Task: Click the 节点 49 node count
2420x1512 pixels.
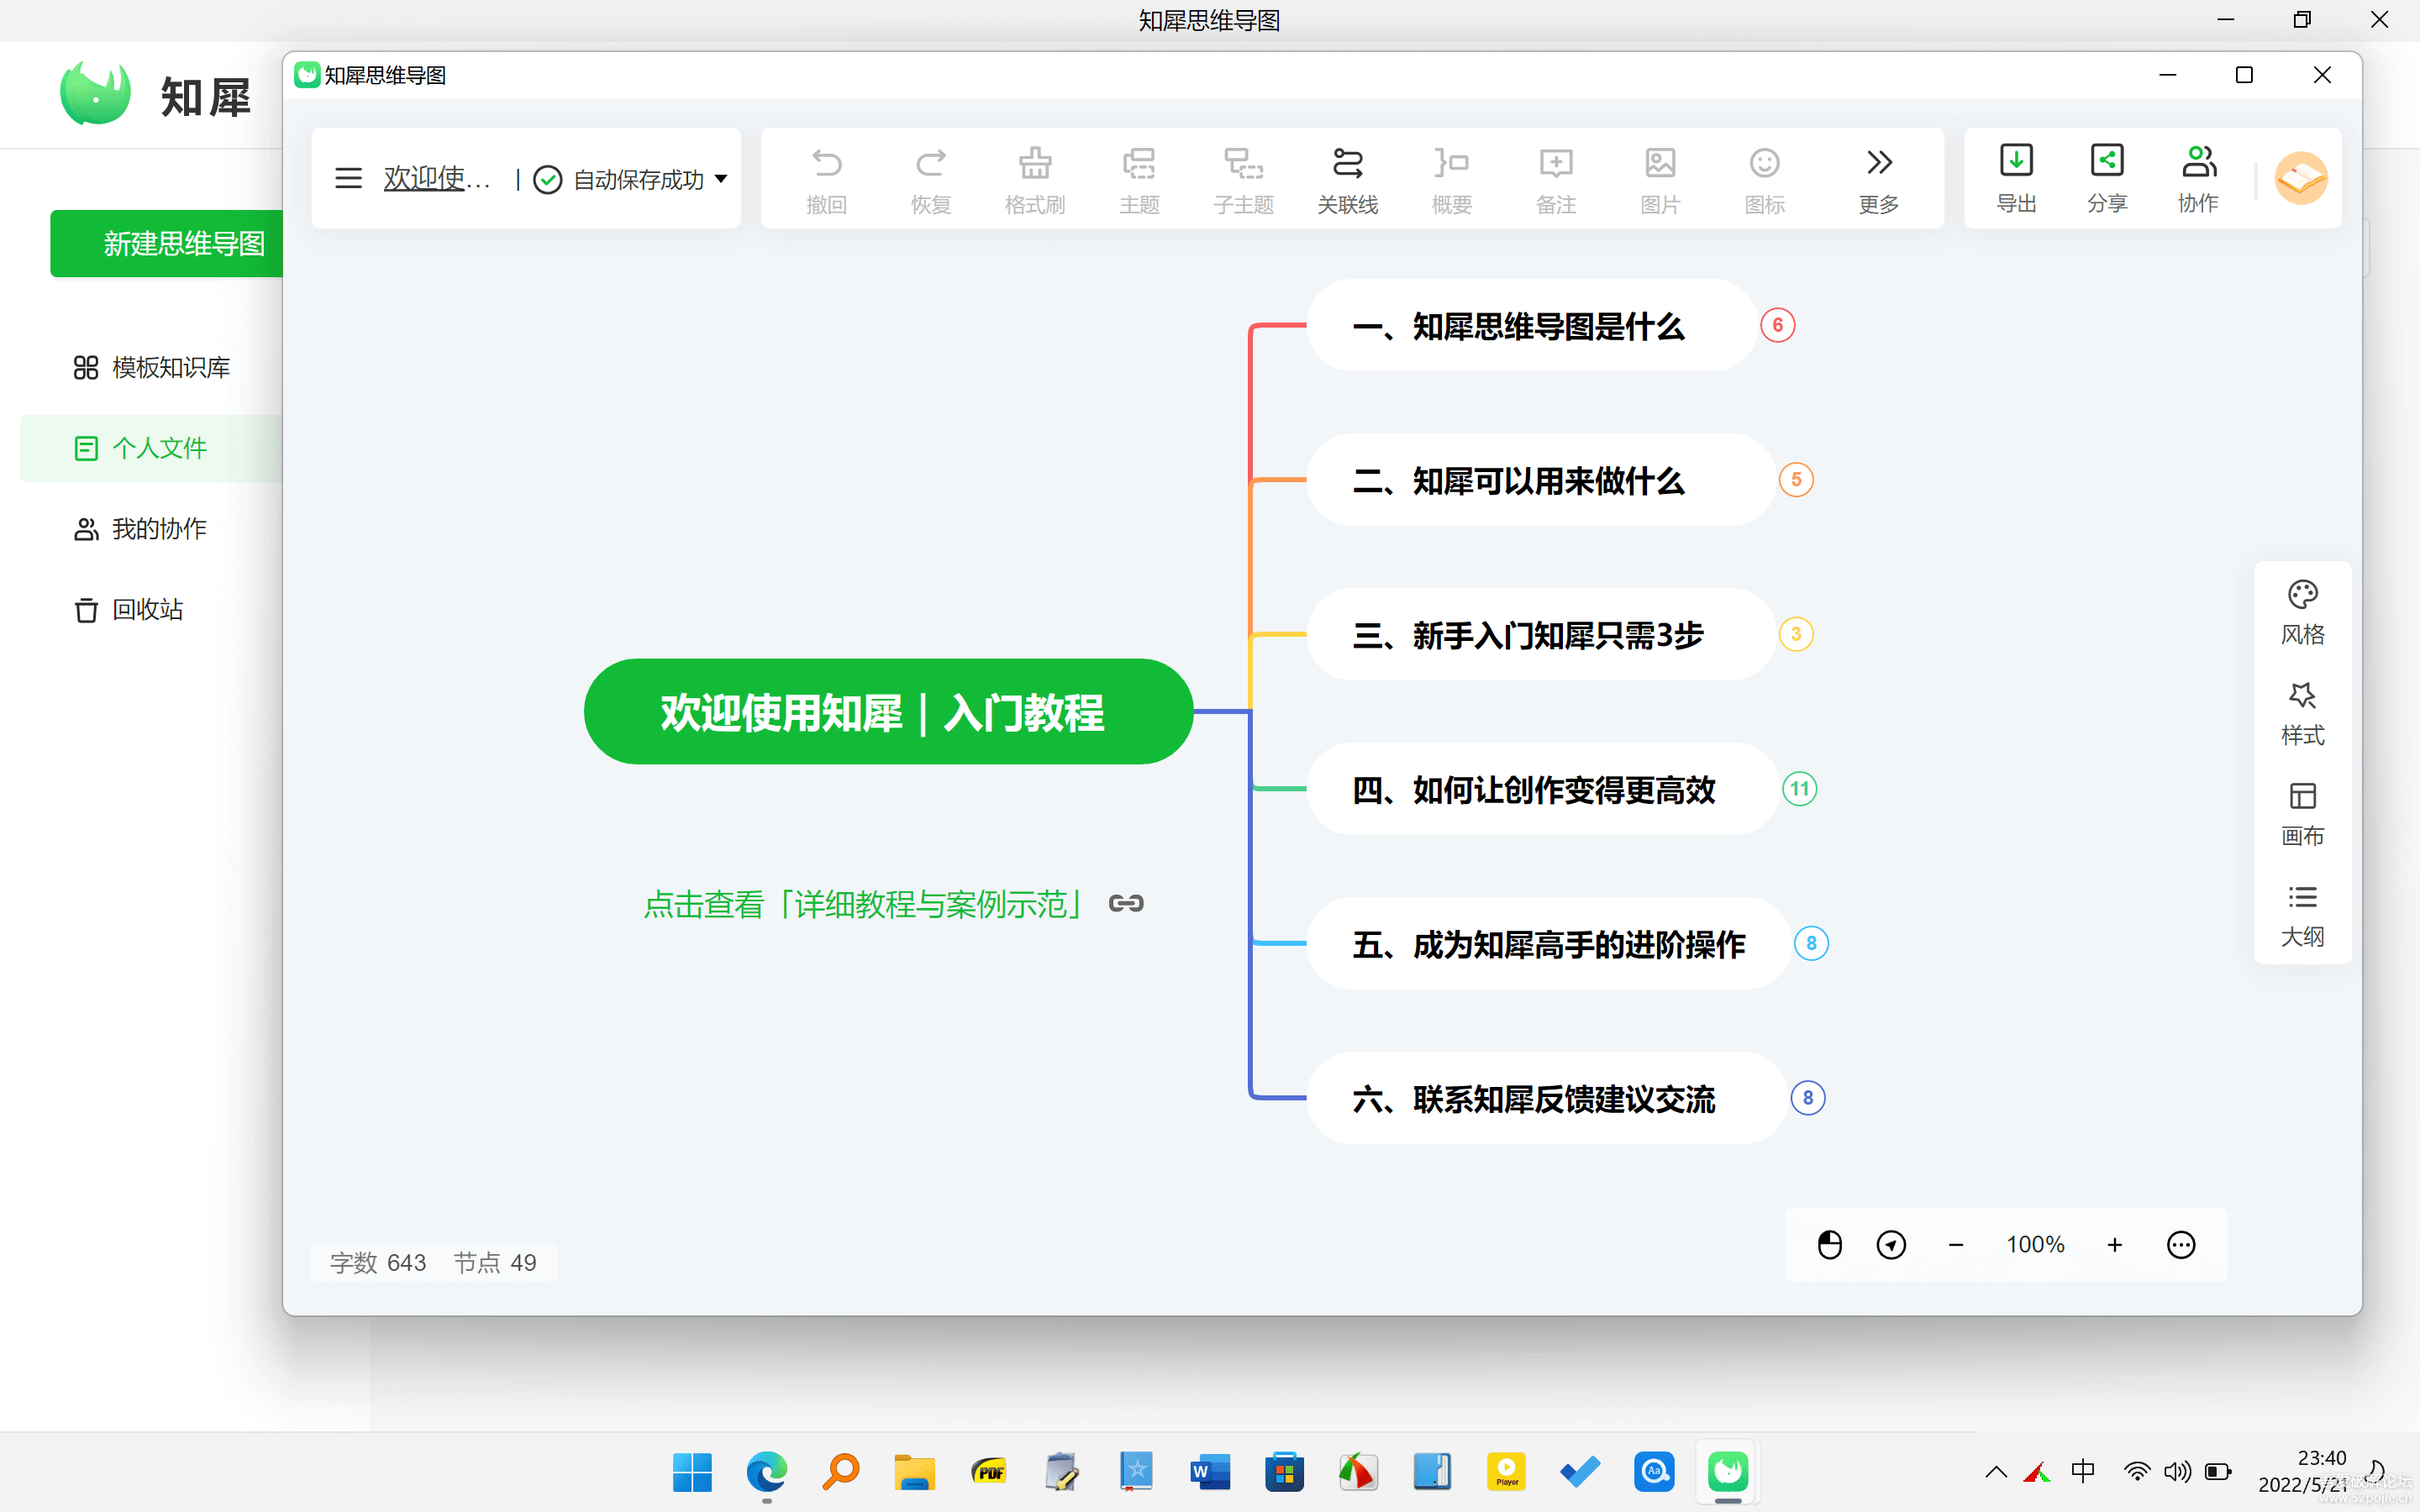Action: pos(495,1263)
